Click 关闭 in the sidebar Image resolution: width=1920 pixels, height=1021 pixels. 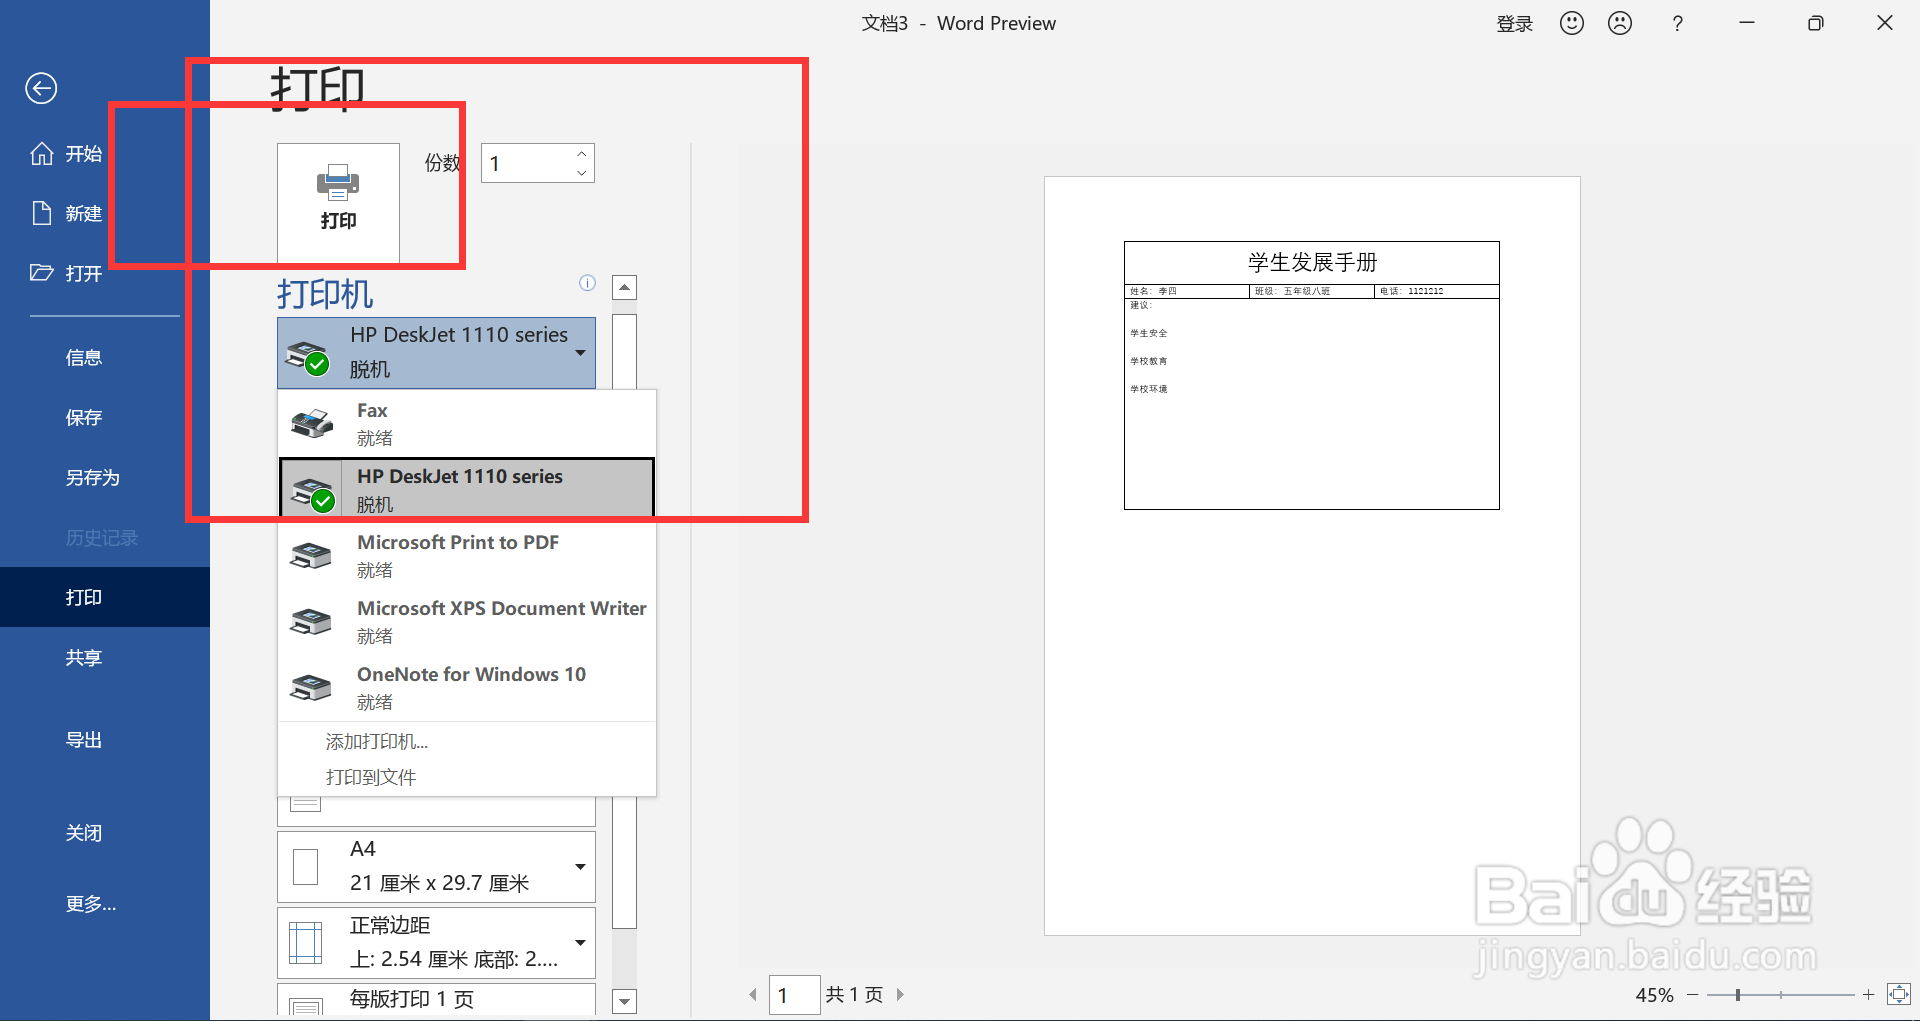(84, 833)
